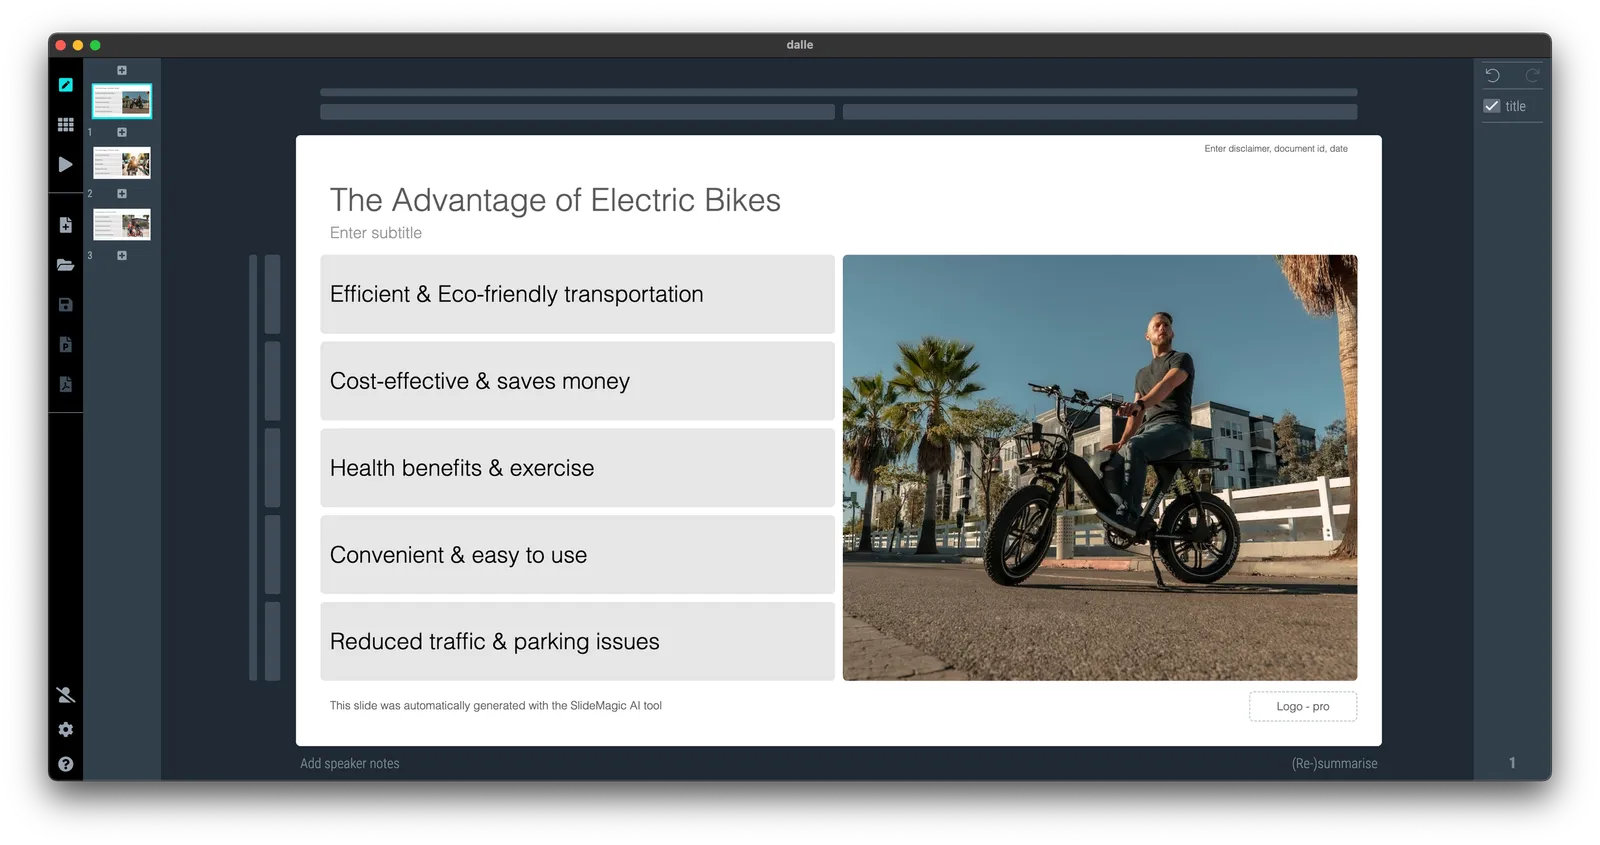1600x845 pixels.
Task: Click the row bar beside Cost-effective box
Action: [x=272, y=381]
